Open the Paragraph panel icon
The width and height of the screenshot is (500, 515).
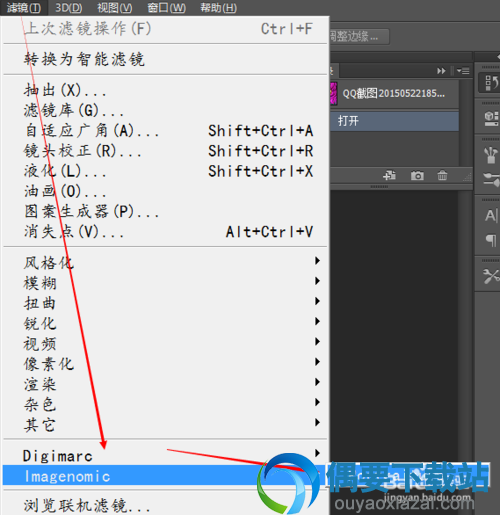(x=491, y=240)
